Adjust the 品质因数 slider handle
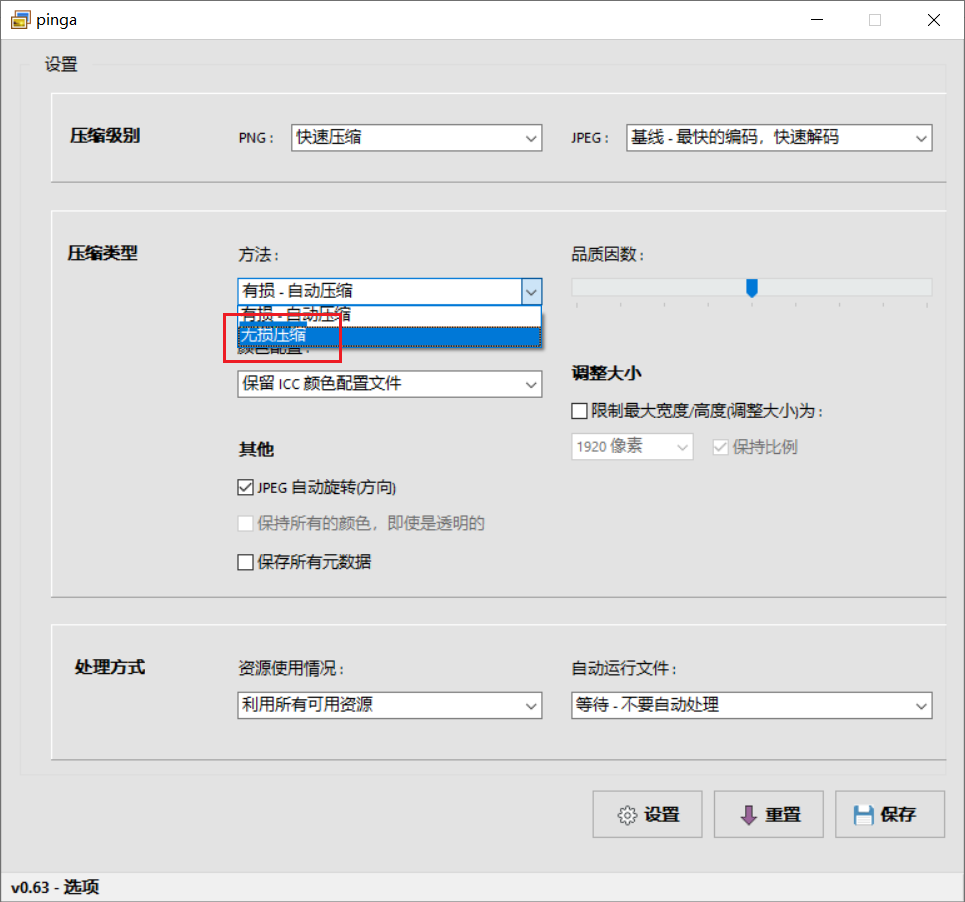Screen dimensions: 965x902 (752, 288)
